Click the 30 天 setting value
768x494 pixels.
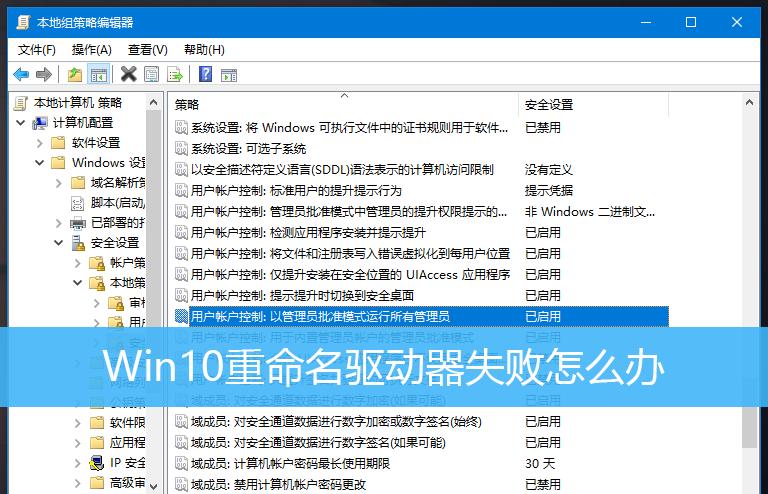pyautogui.click(x=540, y=463)
